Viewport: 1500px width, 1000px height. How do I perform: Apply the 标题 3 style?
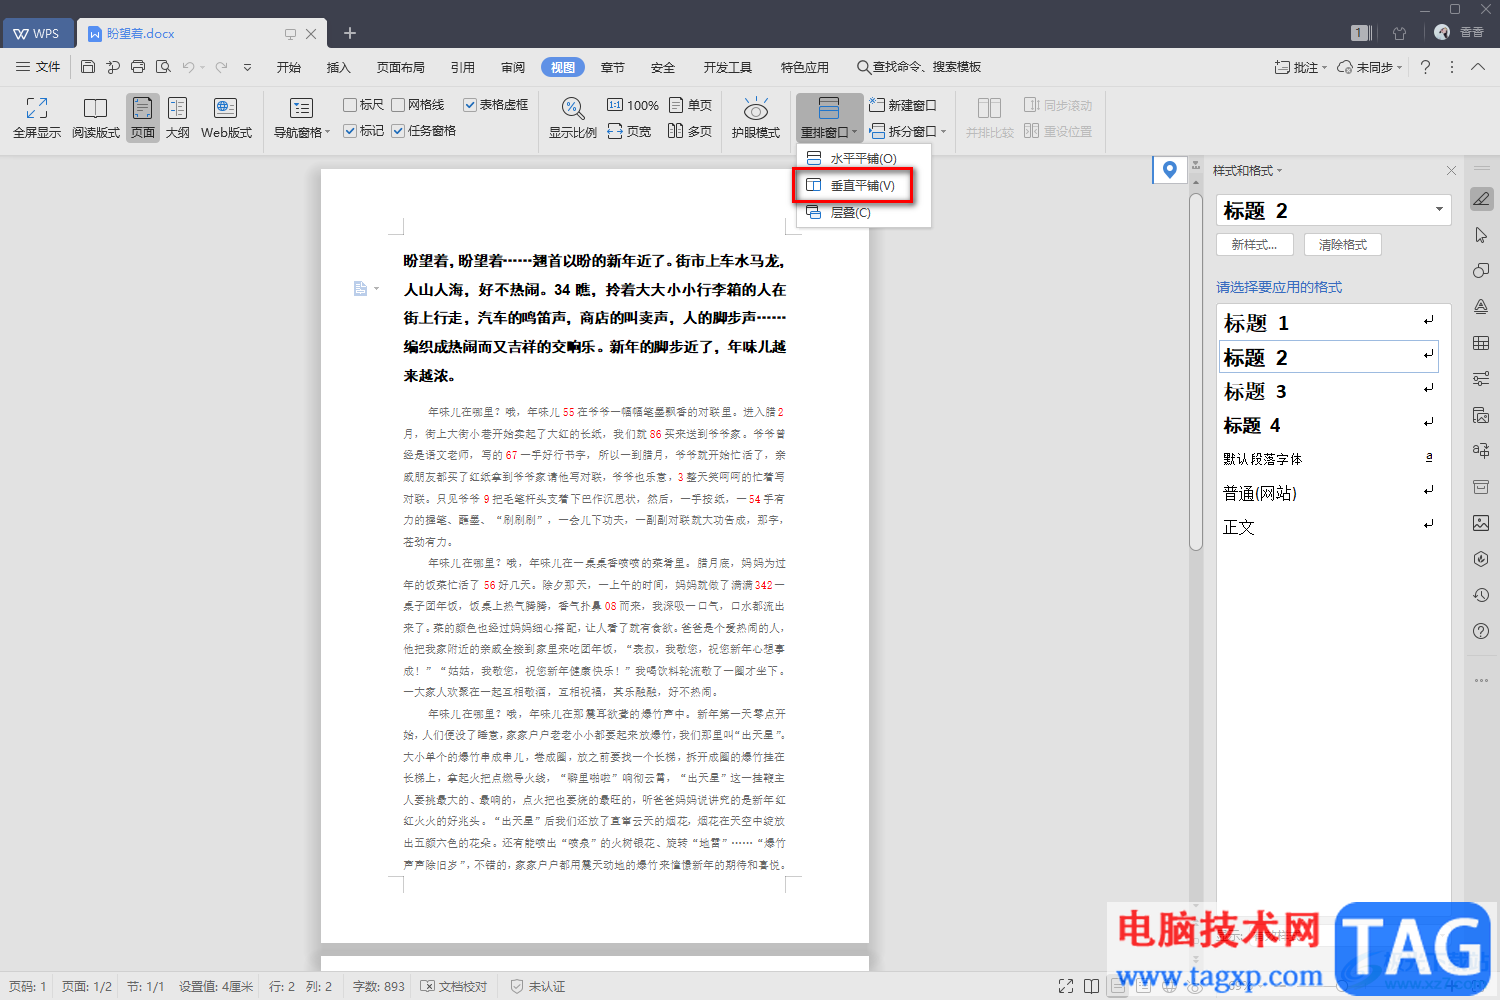tap(1329, 391)
